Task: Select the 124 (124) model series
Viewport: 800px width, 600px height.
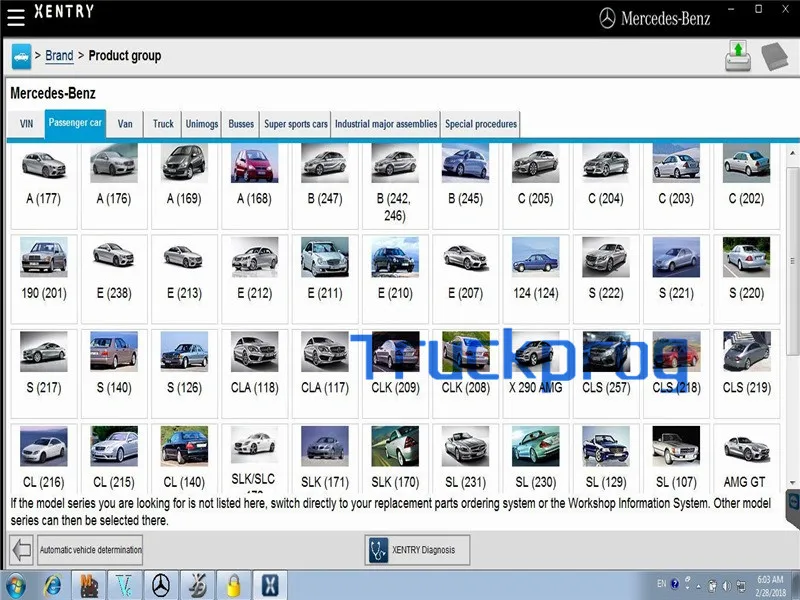Action: click(x=536, y=279)
